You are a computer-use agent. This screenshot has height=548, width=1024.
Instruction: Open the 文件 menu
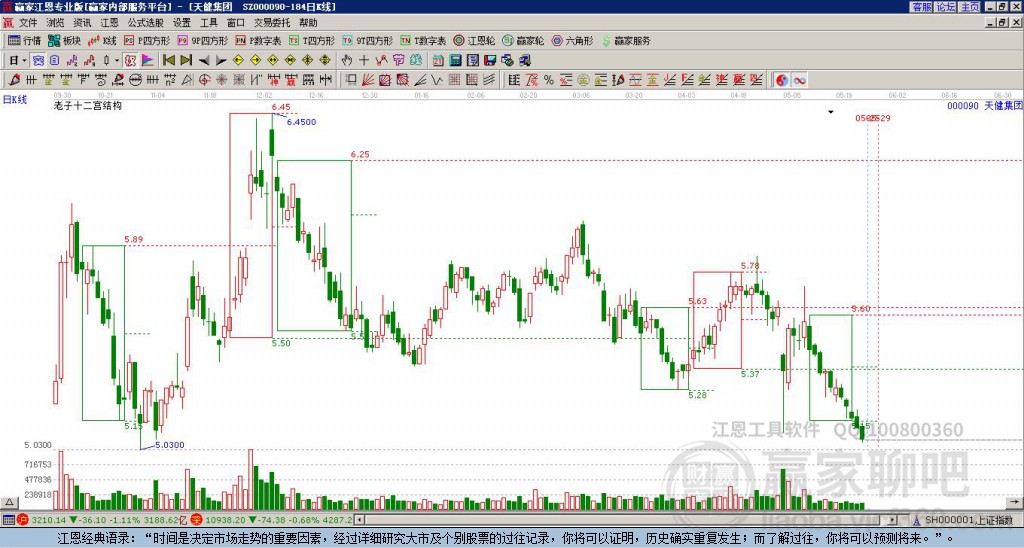(27, 23)
